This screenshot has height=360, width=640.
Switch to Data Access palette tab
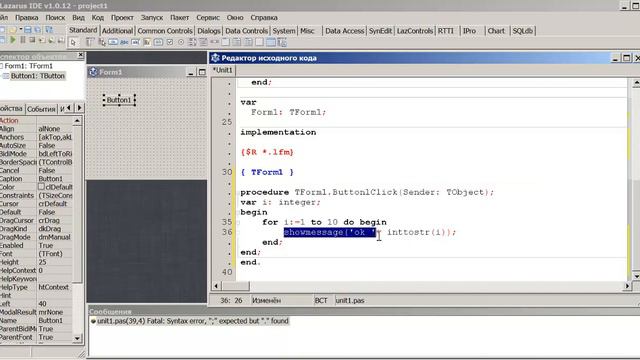coord(344,31)
